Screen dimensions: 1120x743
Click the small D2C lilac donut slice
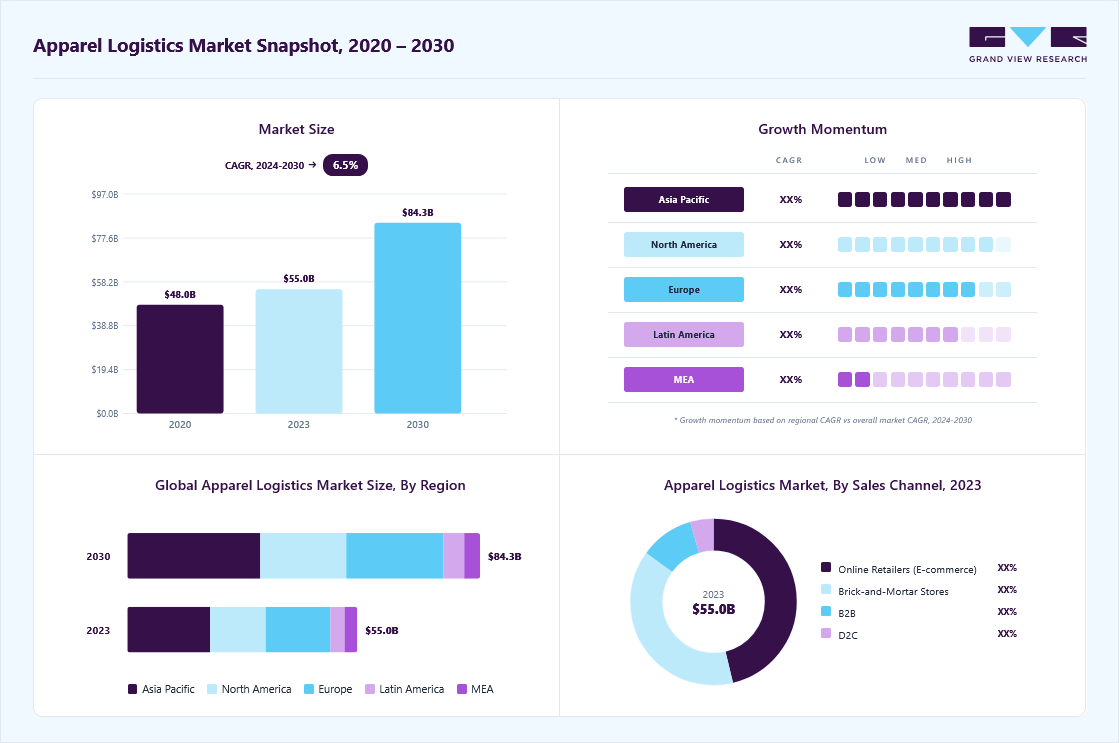coord(704,535)
